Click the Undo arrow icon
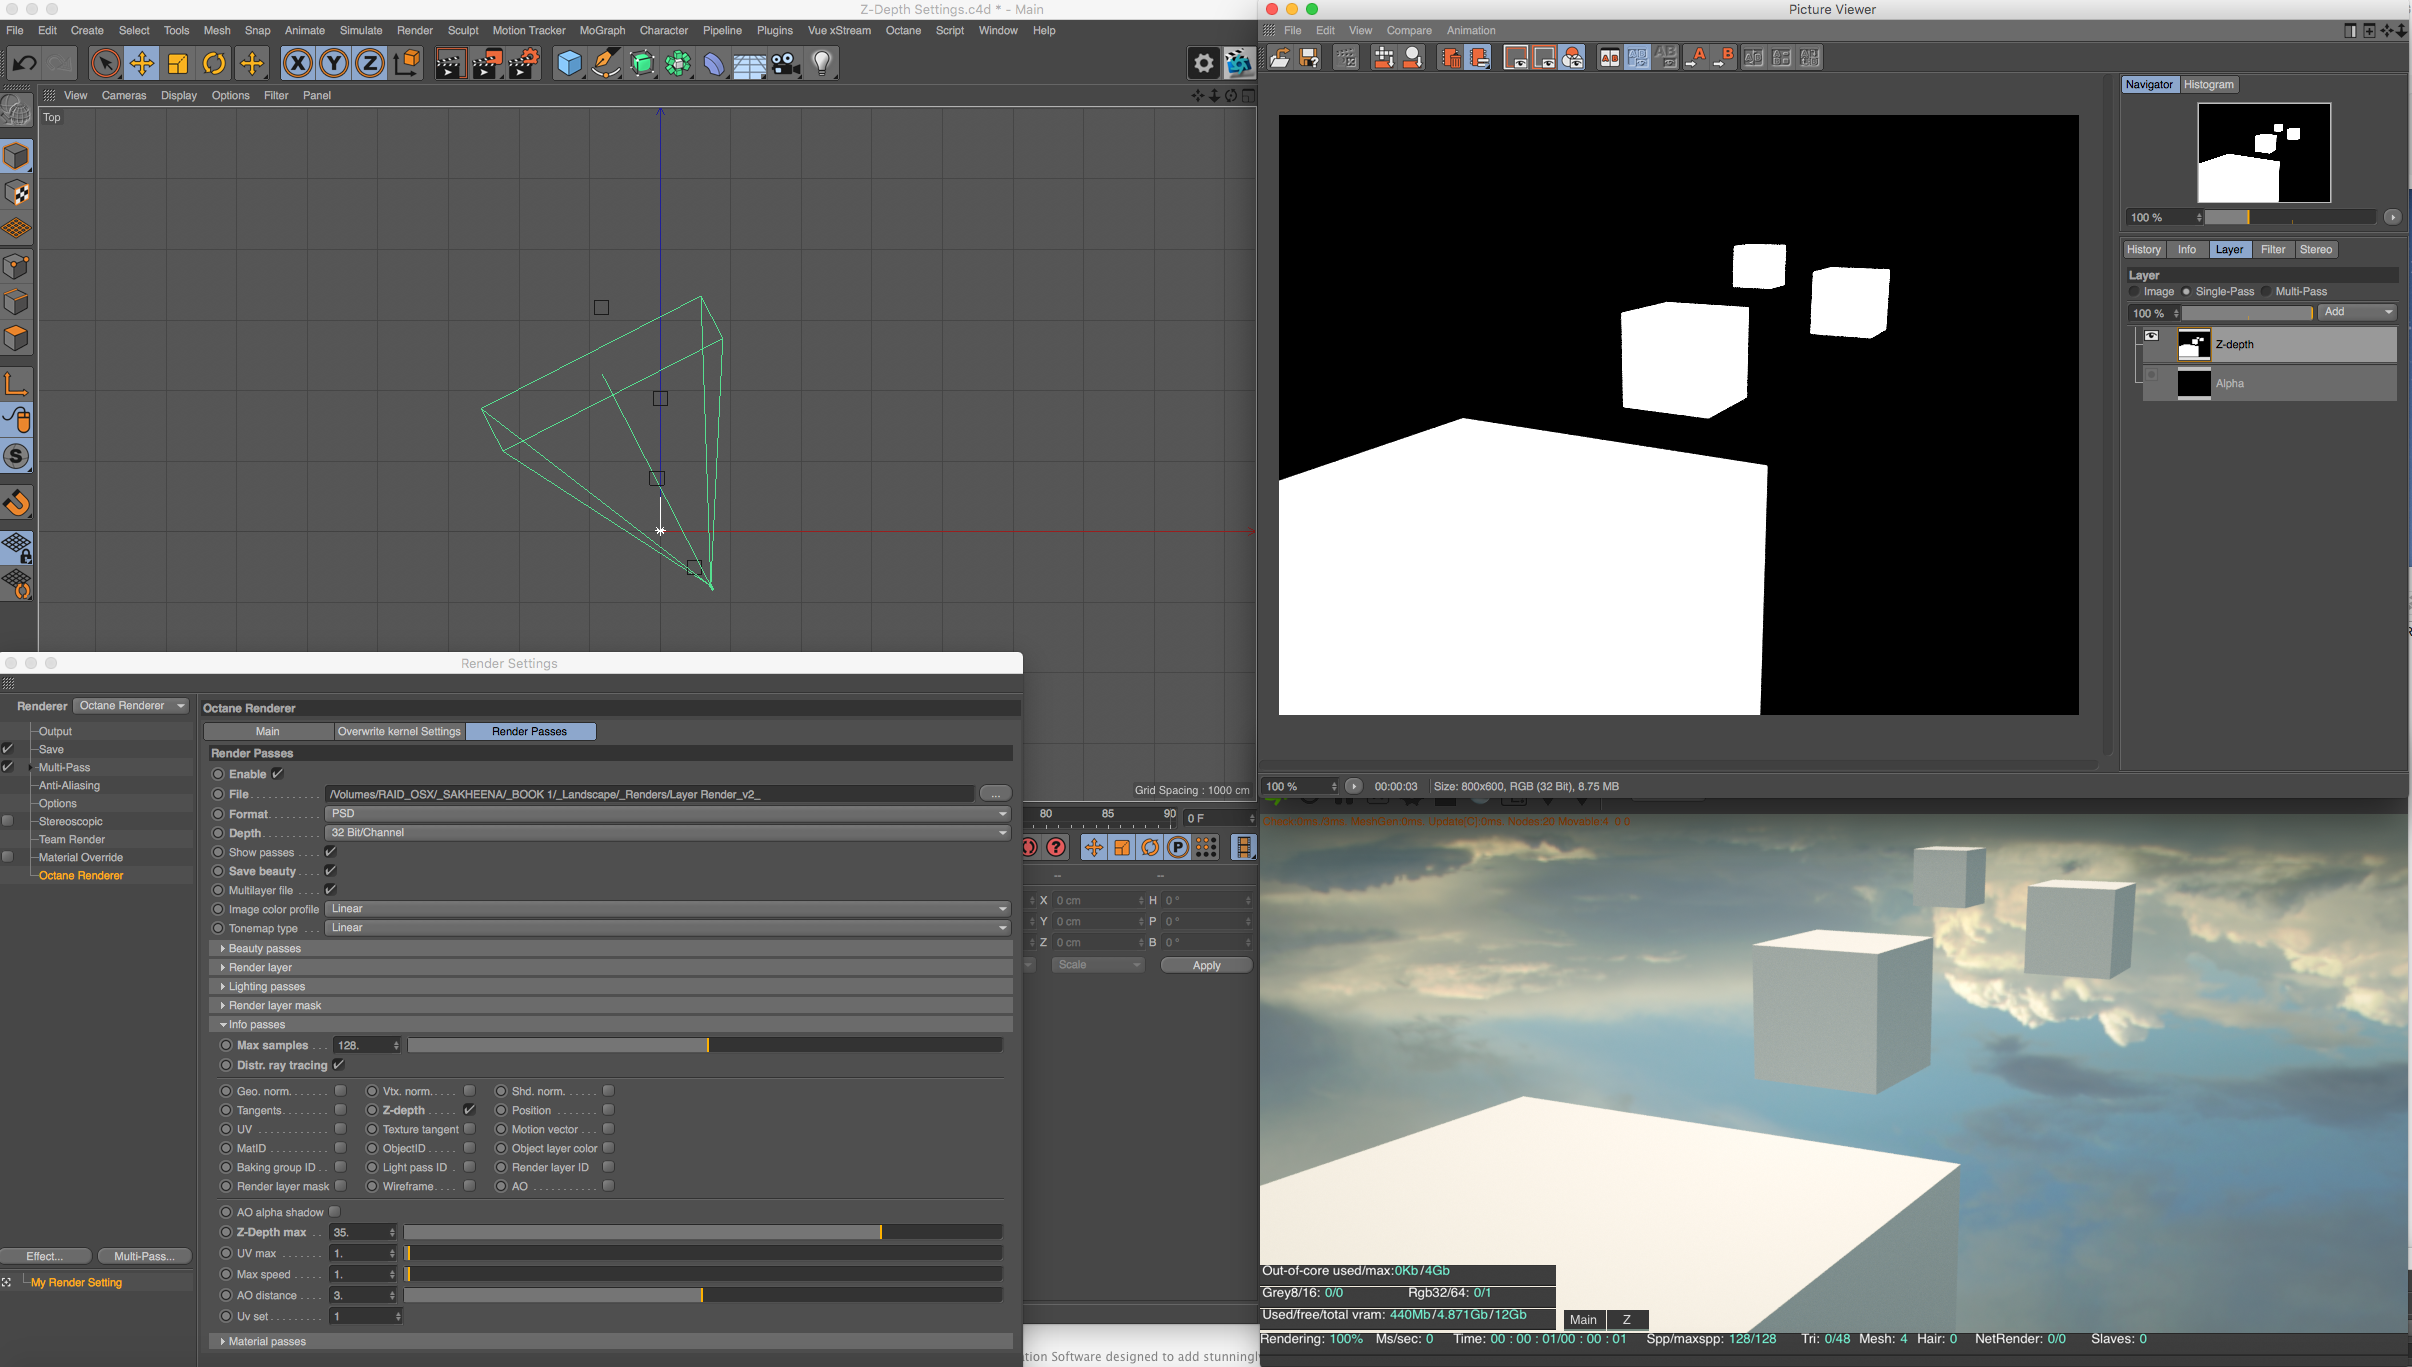 pos(24,64)
